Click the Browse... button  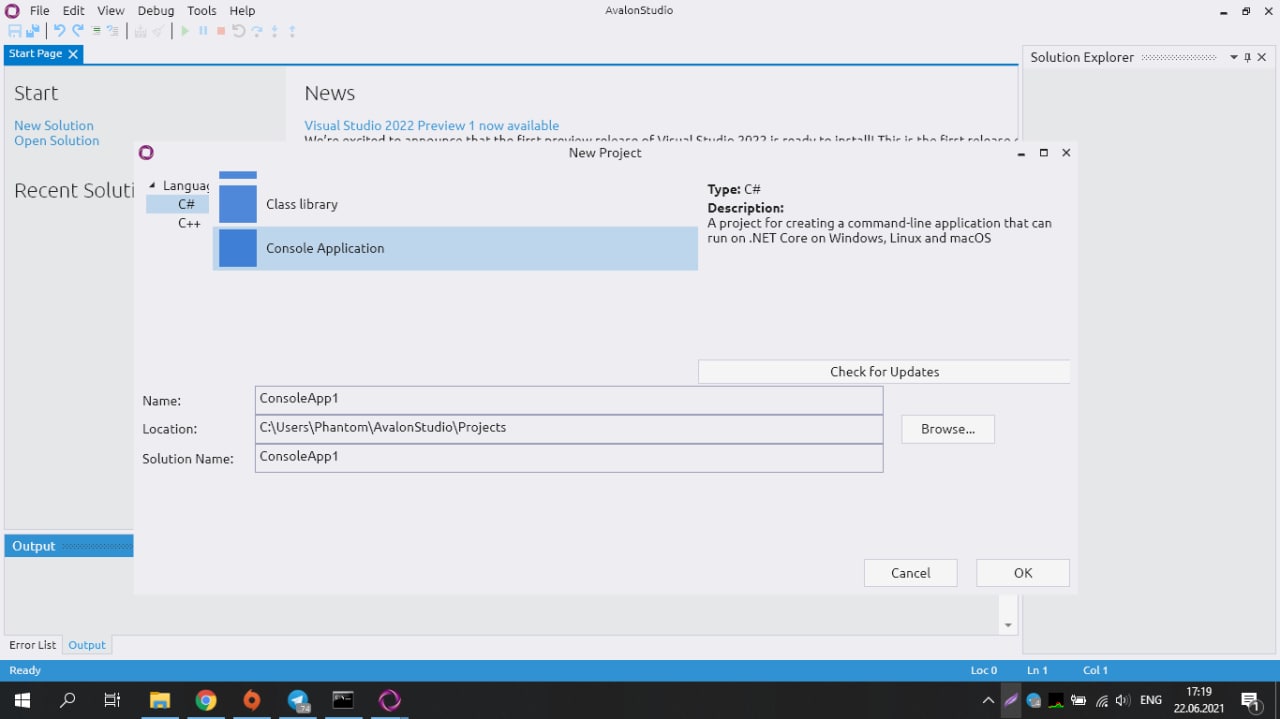[948, 429]
